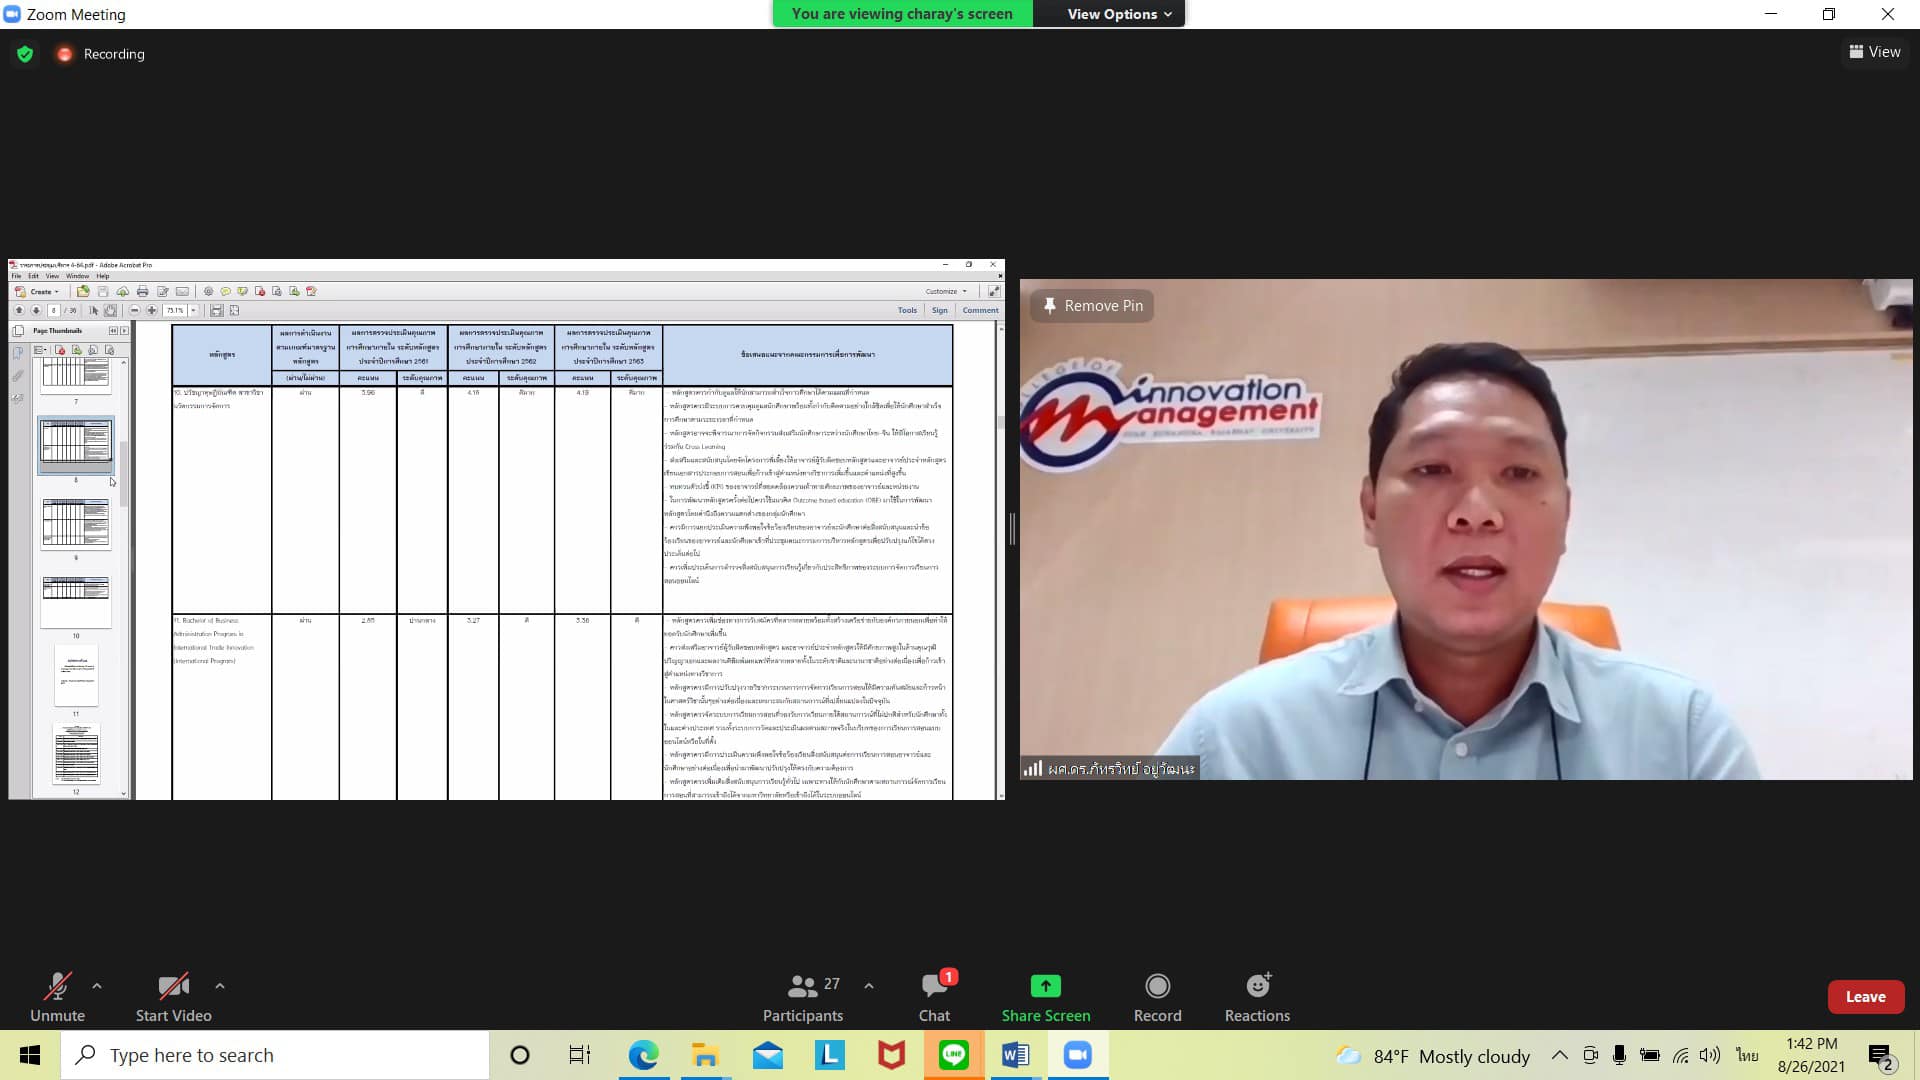1920x1080 pixels.
Task: Open the Reactions menu
Action: pos(1257,997)
